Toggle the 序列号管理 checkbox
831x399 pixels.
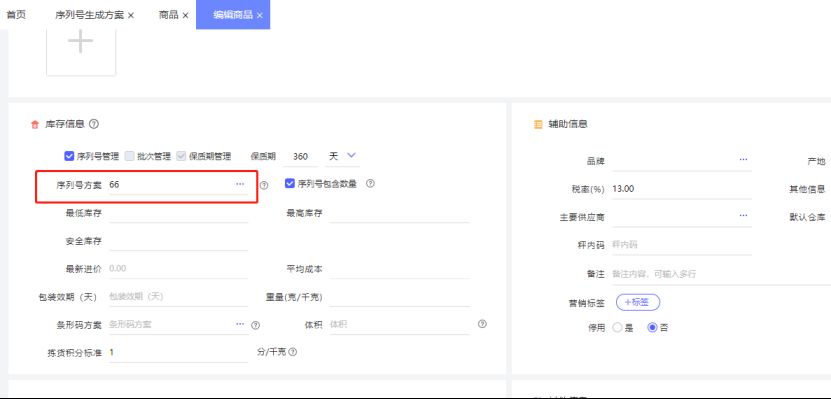coord(69,156)
